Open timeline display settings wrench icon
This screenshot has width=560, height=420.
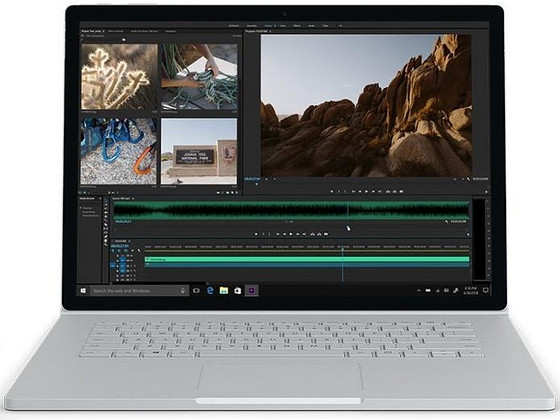[139, 251]
